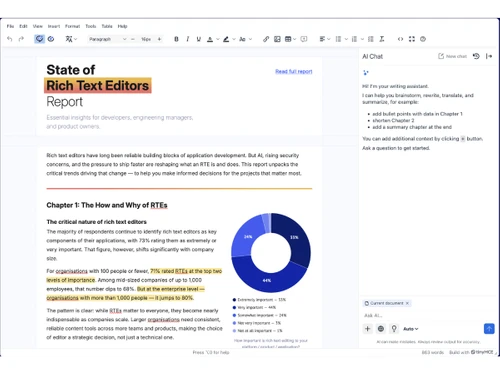500x375 pixels.
Task: Apply the background highlight color
Action: click(226, 39)
